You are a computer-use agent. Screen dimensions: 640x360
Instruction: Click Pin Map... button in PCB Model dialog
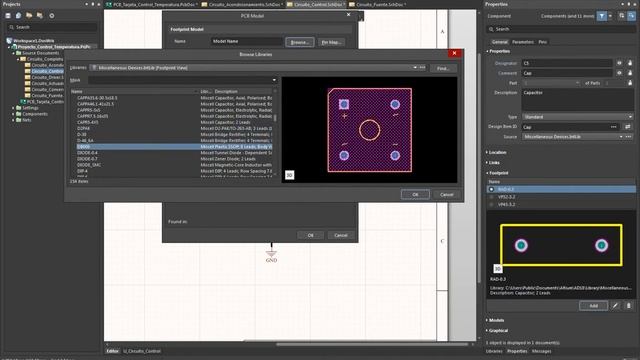point(331,42)
